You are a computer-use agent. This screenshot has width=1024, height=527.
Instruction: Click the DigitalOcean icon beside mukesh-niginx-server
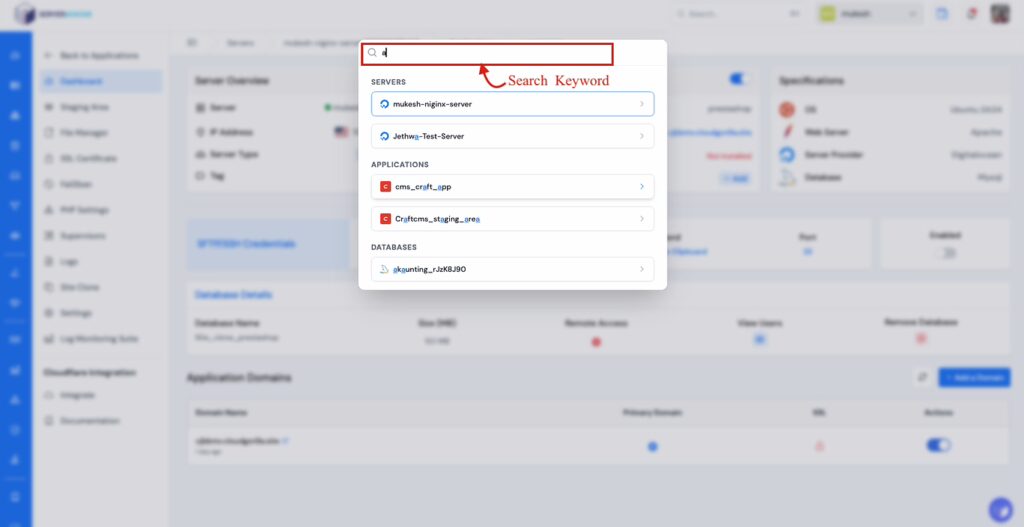pyautogui.click(x=385, y=104)
